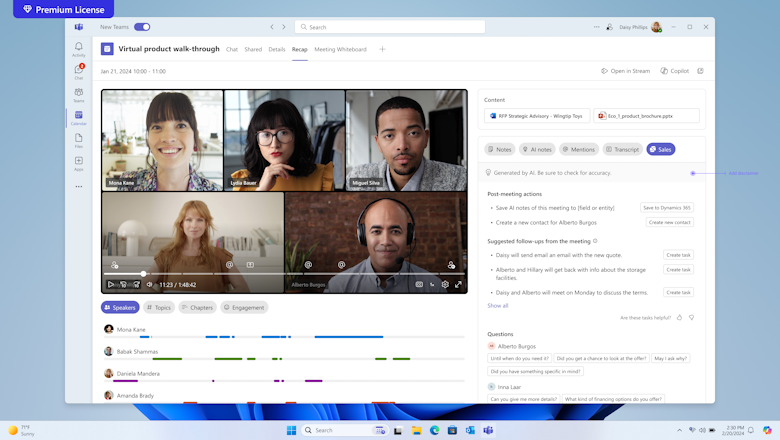Open the more options ellipsis menu
Image resolution: width=780 pixels, height=440 pixels.
pos(595,27)
